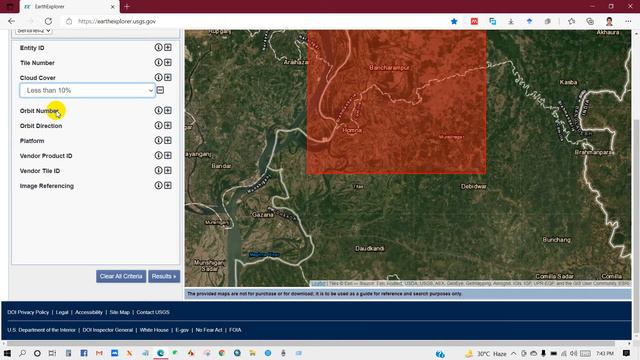Open the DOI Inspector General link
Viewport: 640px width, 360px height.
(108, 330)
